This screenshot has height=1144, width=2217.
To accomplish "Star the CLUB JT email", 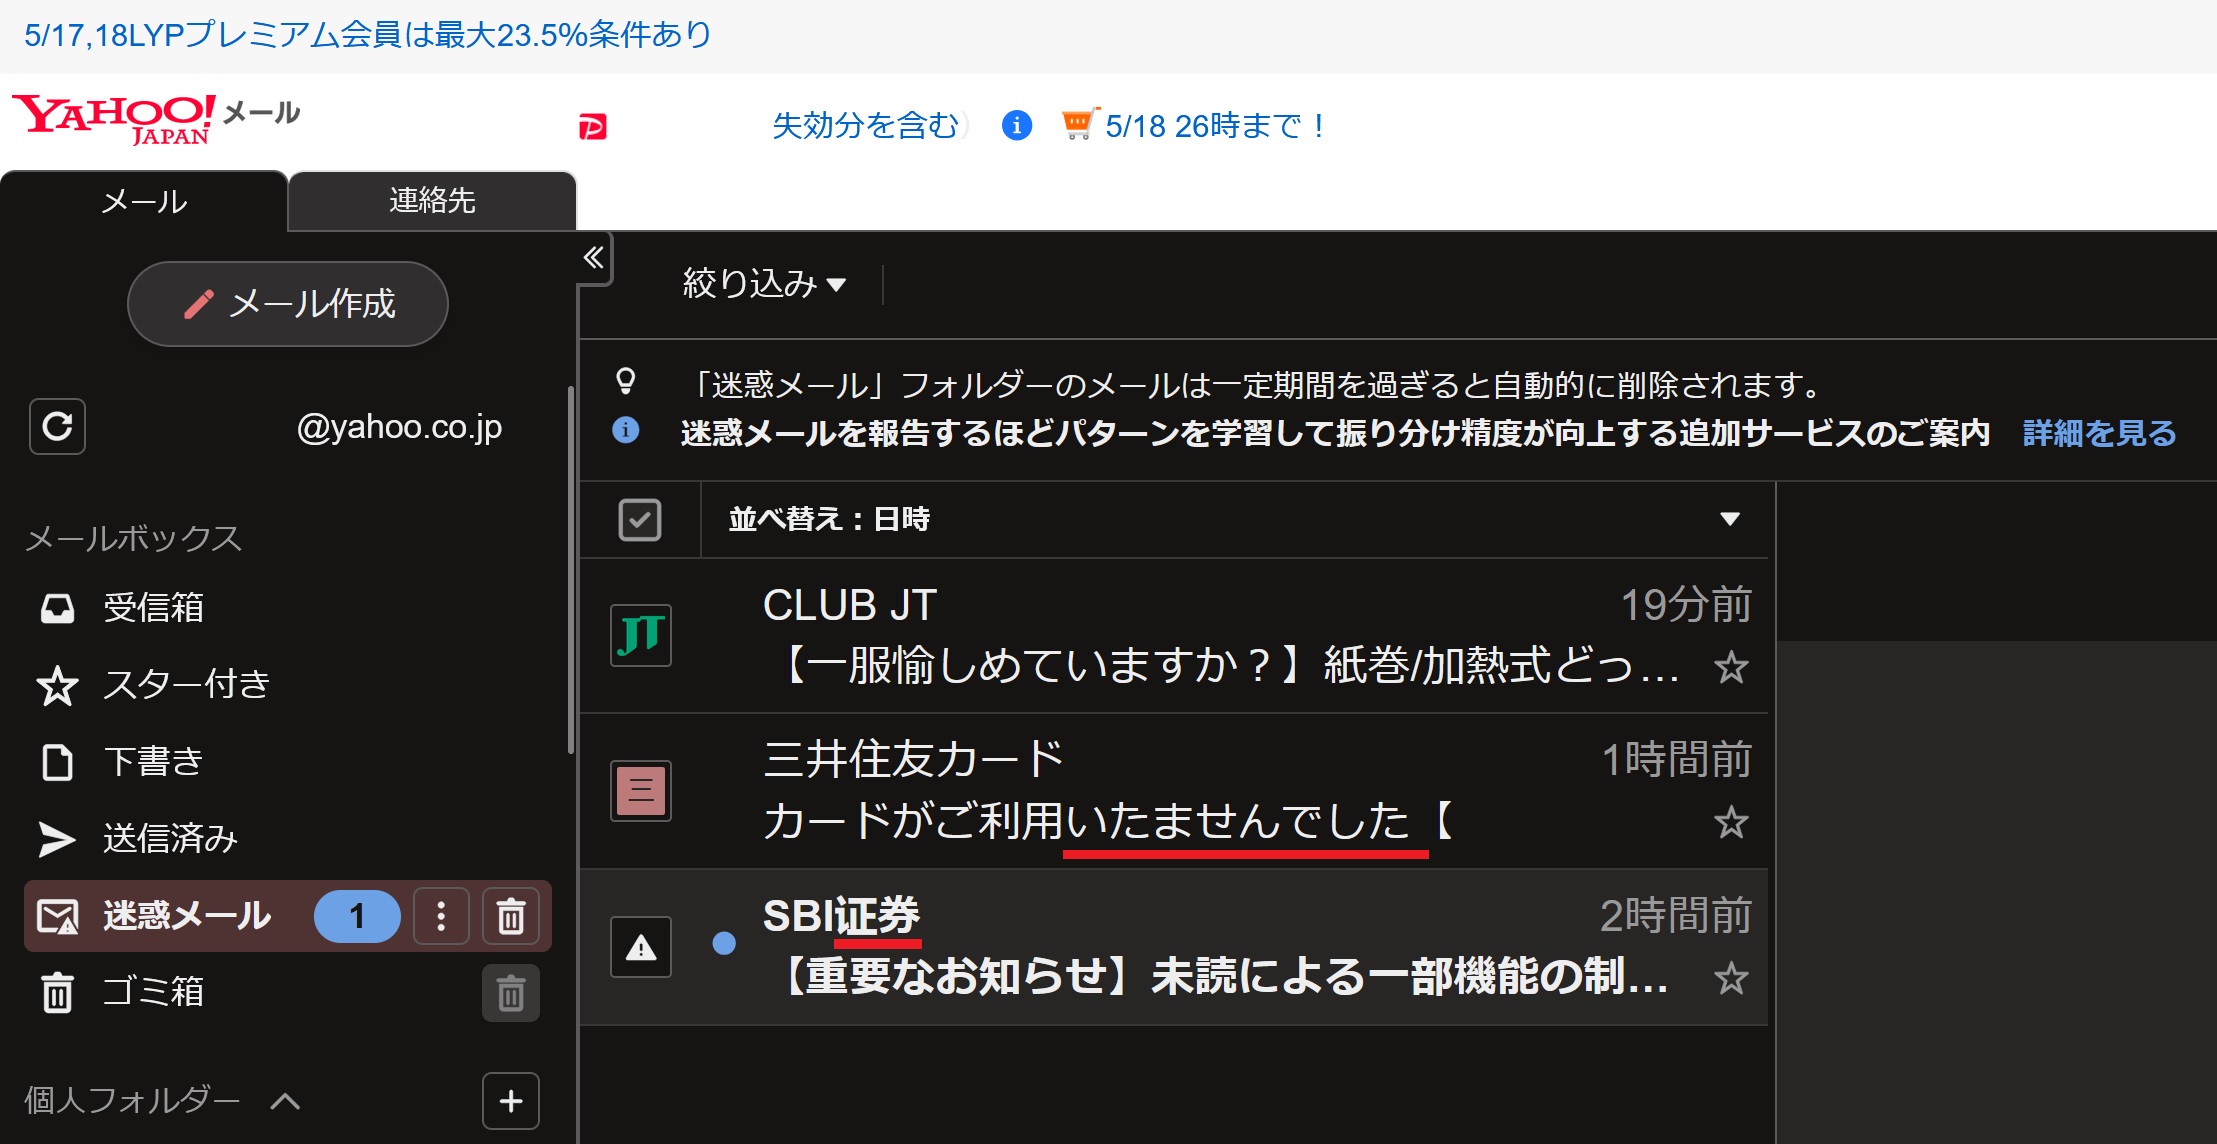I will click(x=1731, y=667).
